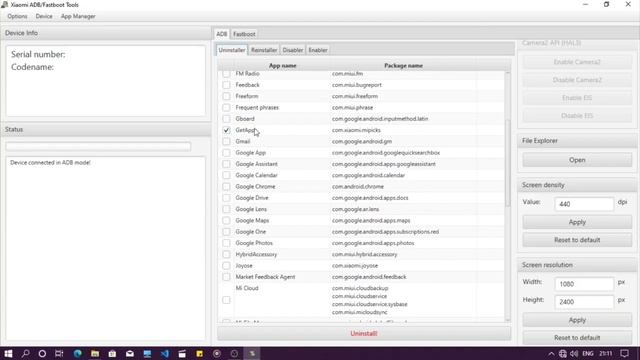The image size is (640, 360).
Task: Check the Google Maps checkbox
Action: pos(226,220)
